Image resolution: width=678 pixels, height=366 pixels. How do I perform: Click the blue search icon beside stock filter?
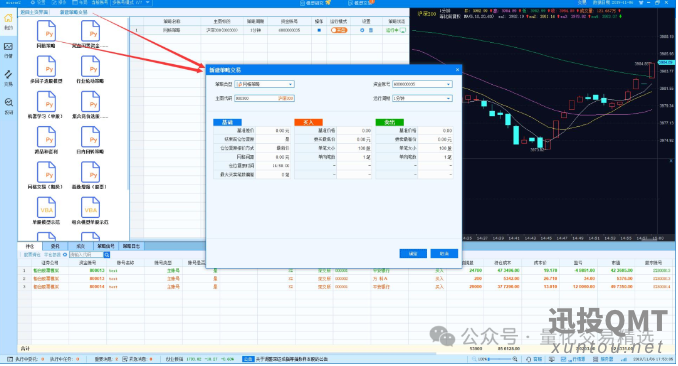(x=107, y=255)
